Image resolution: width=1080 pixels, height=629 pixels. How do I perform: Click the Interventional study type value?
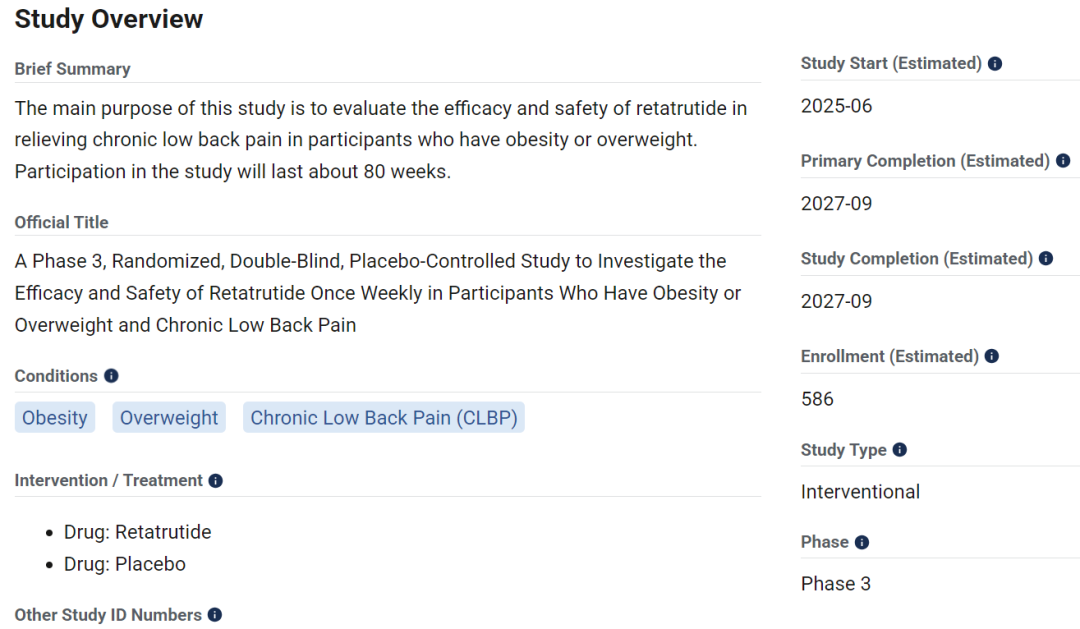[x=860, y=491]
